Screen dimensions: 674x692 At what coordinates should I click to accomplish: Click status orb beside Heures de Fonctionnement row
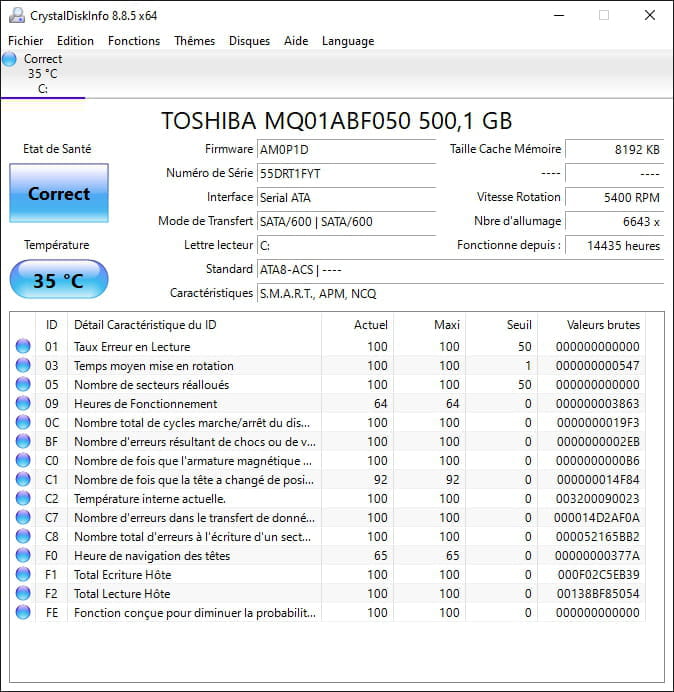pos(23,404)
